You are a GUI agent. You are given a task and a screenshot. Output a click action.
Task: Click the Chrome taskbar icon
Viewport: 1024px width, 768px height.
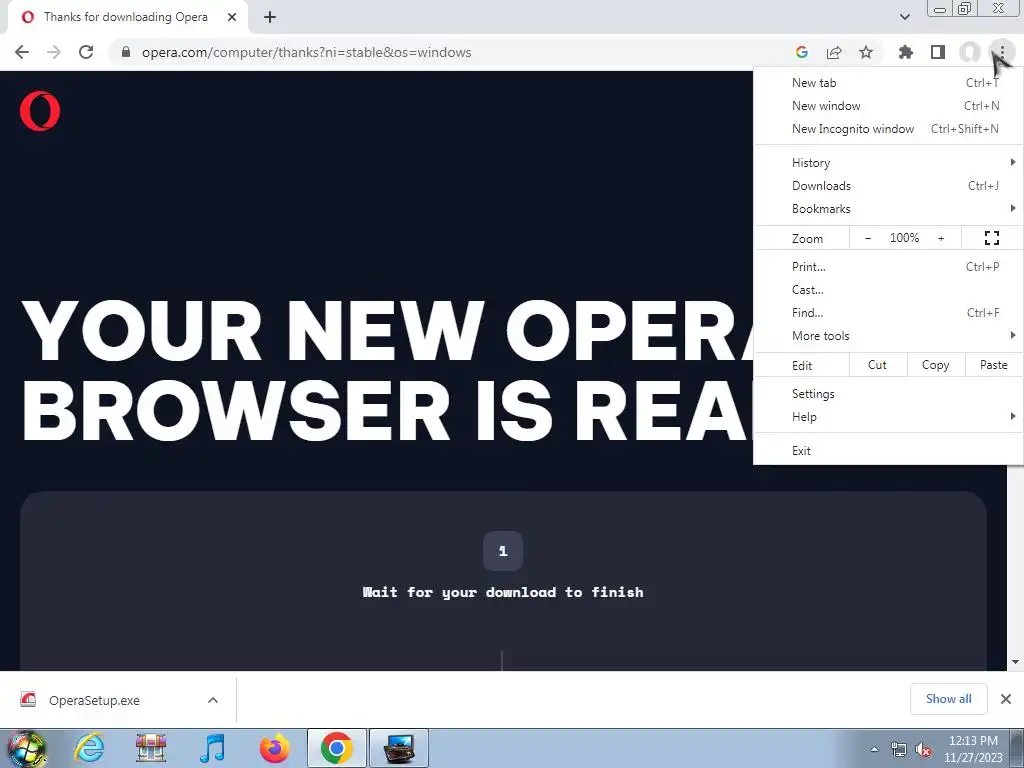336,748
